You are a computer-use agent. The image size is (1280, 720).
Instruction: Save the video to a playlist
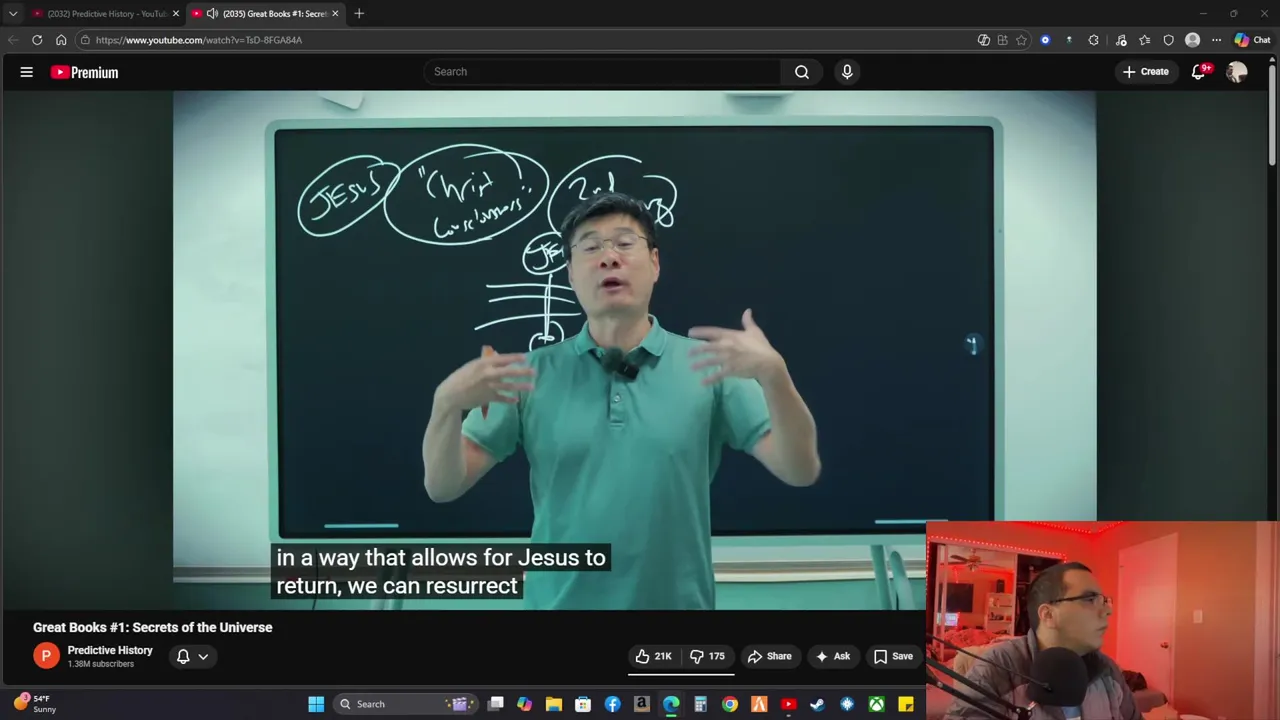pos(893,656)
